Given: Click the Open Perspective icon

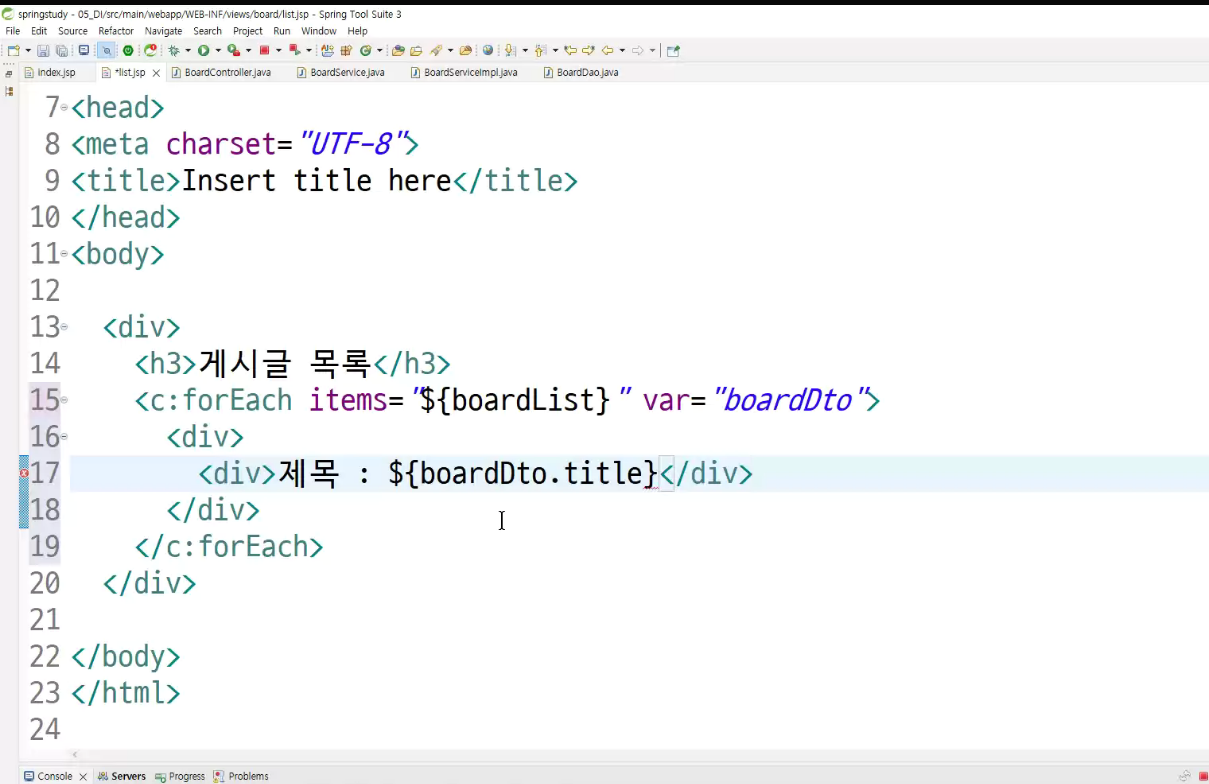Looking at the screenshot, I should [672, 50].
